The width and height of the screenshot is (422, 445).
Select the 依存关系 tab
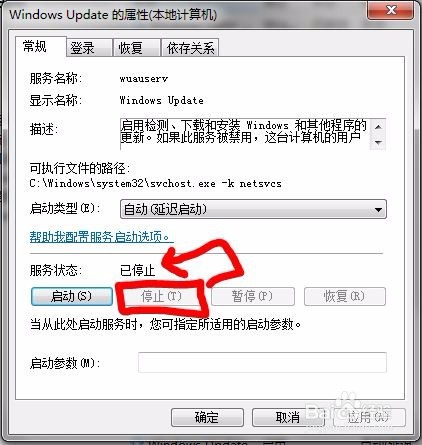click(190, 48)
